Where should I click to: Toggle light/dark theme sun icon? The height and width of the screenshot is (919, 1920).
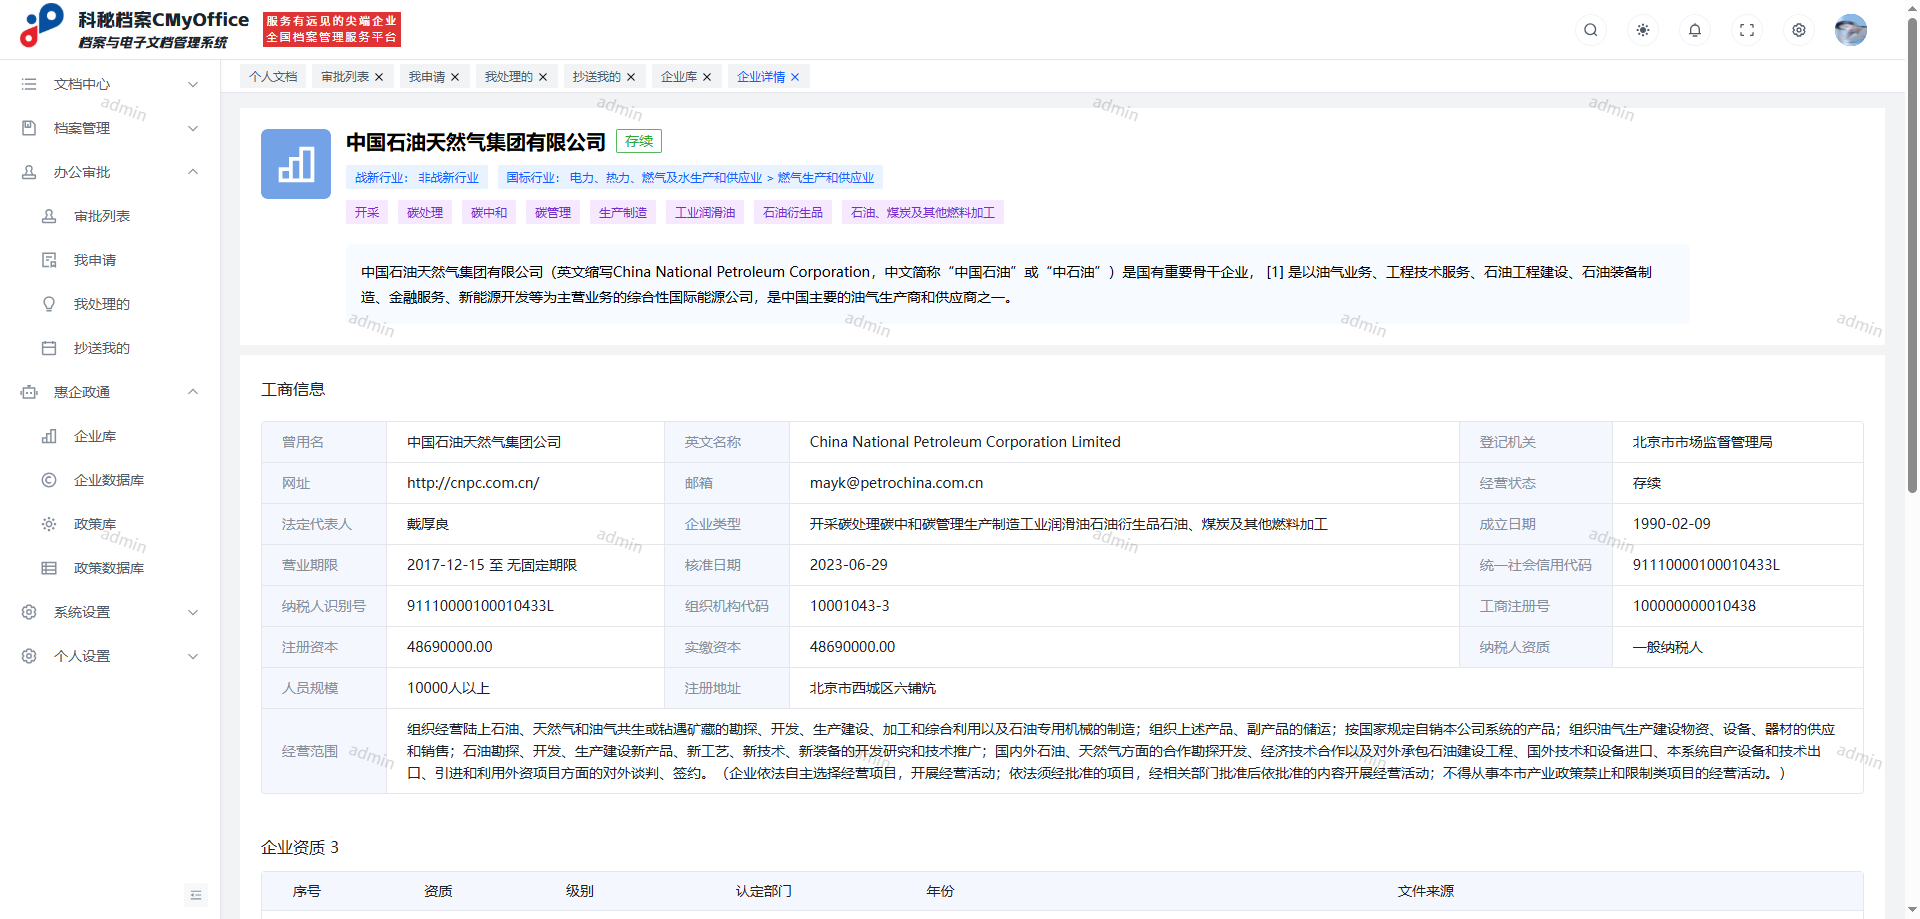coord(1643,30)
